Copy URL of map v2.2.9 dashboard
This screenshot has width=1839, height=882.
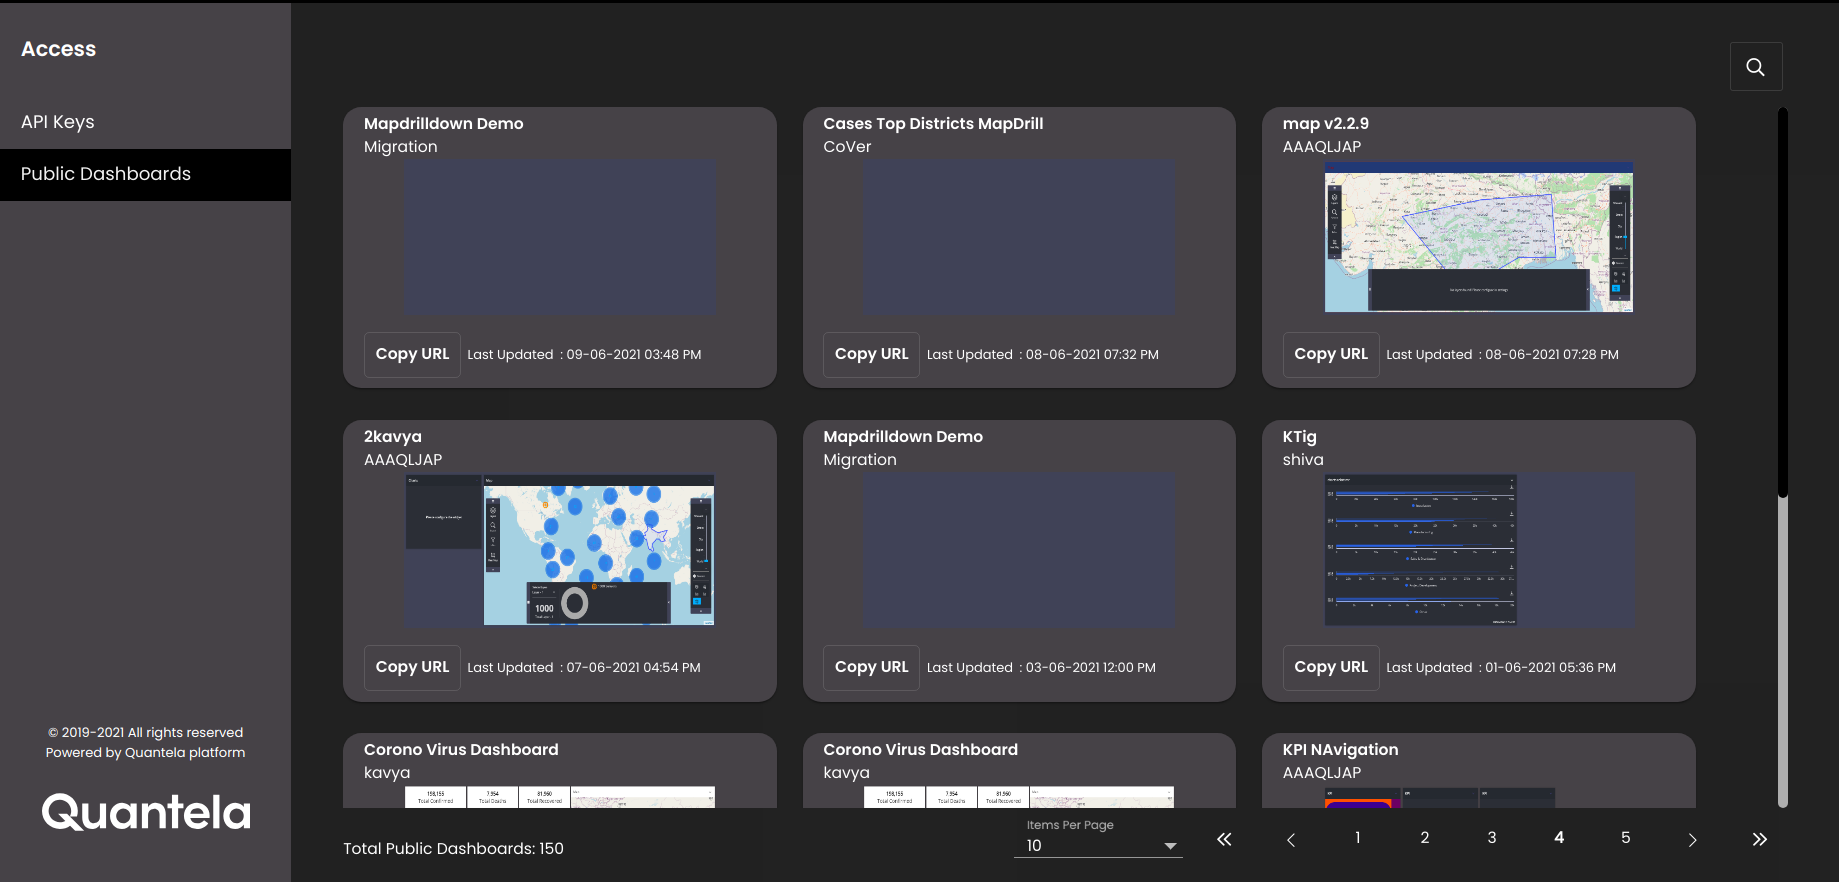[1331, 355]
